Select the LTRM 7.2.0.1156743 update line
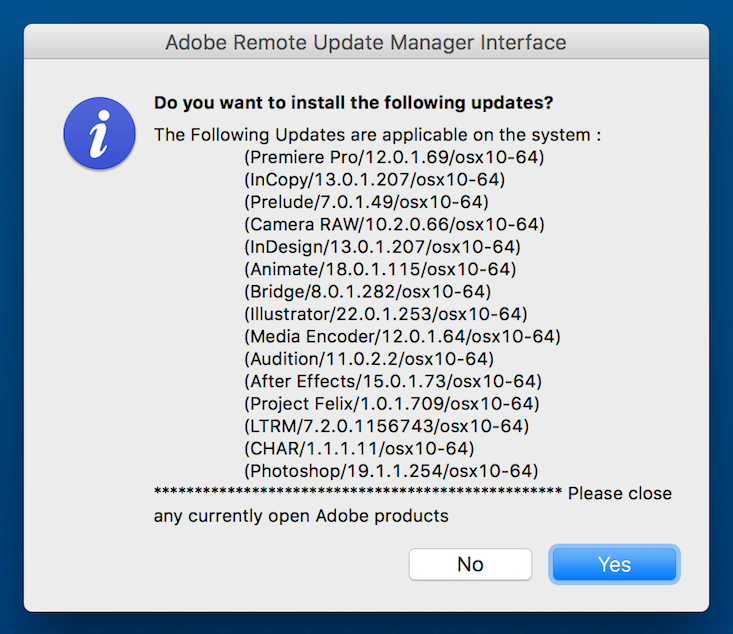 (x=387, y=427)
